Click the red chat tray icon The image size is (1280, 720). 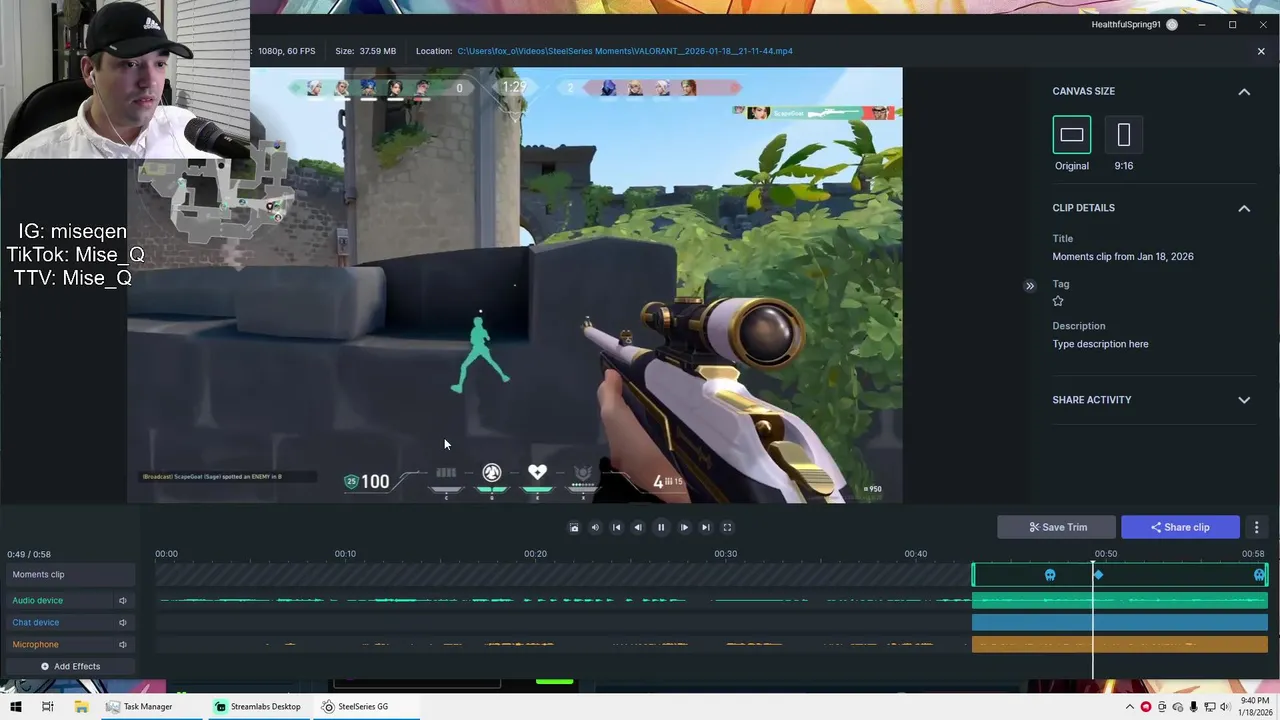pyautogui.click(x=1146, y=707)
